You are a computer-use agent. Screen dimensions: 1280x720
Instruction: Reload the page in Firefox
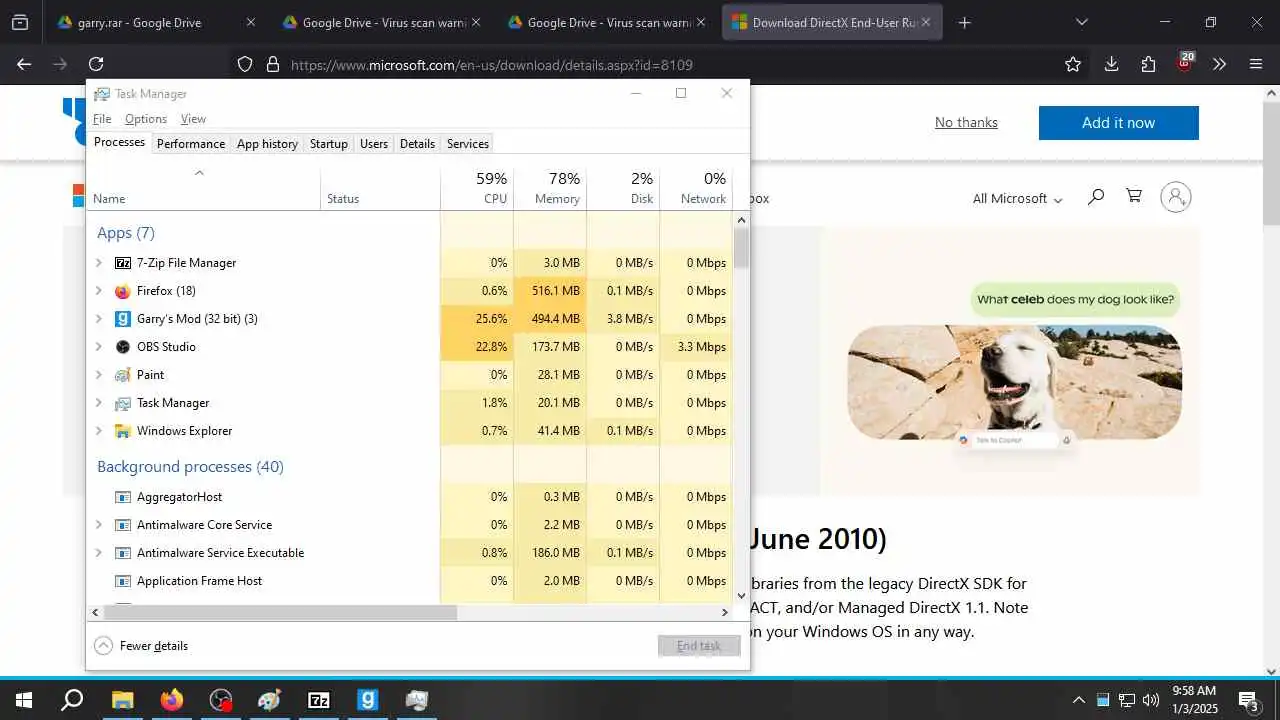96,64
